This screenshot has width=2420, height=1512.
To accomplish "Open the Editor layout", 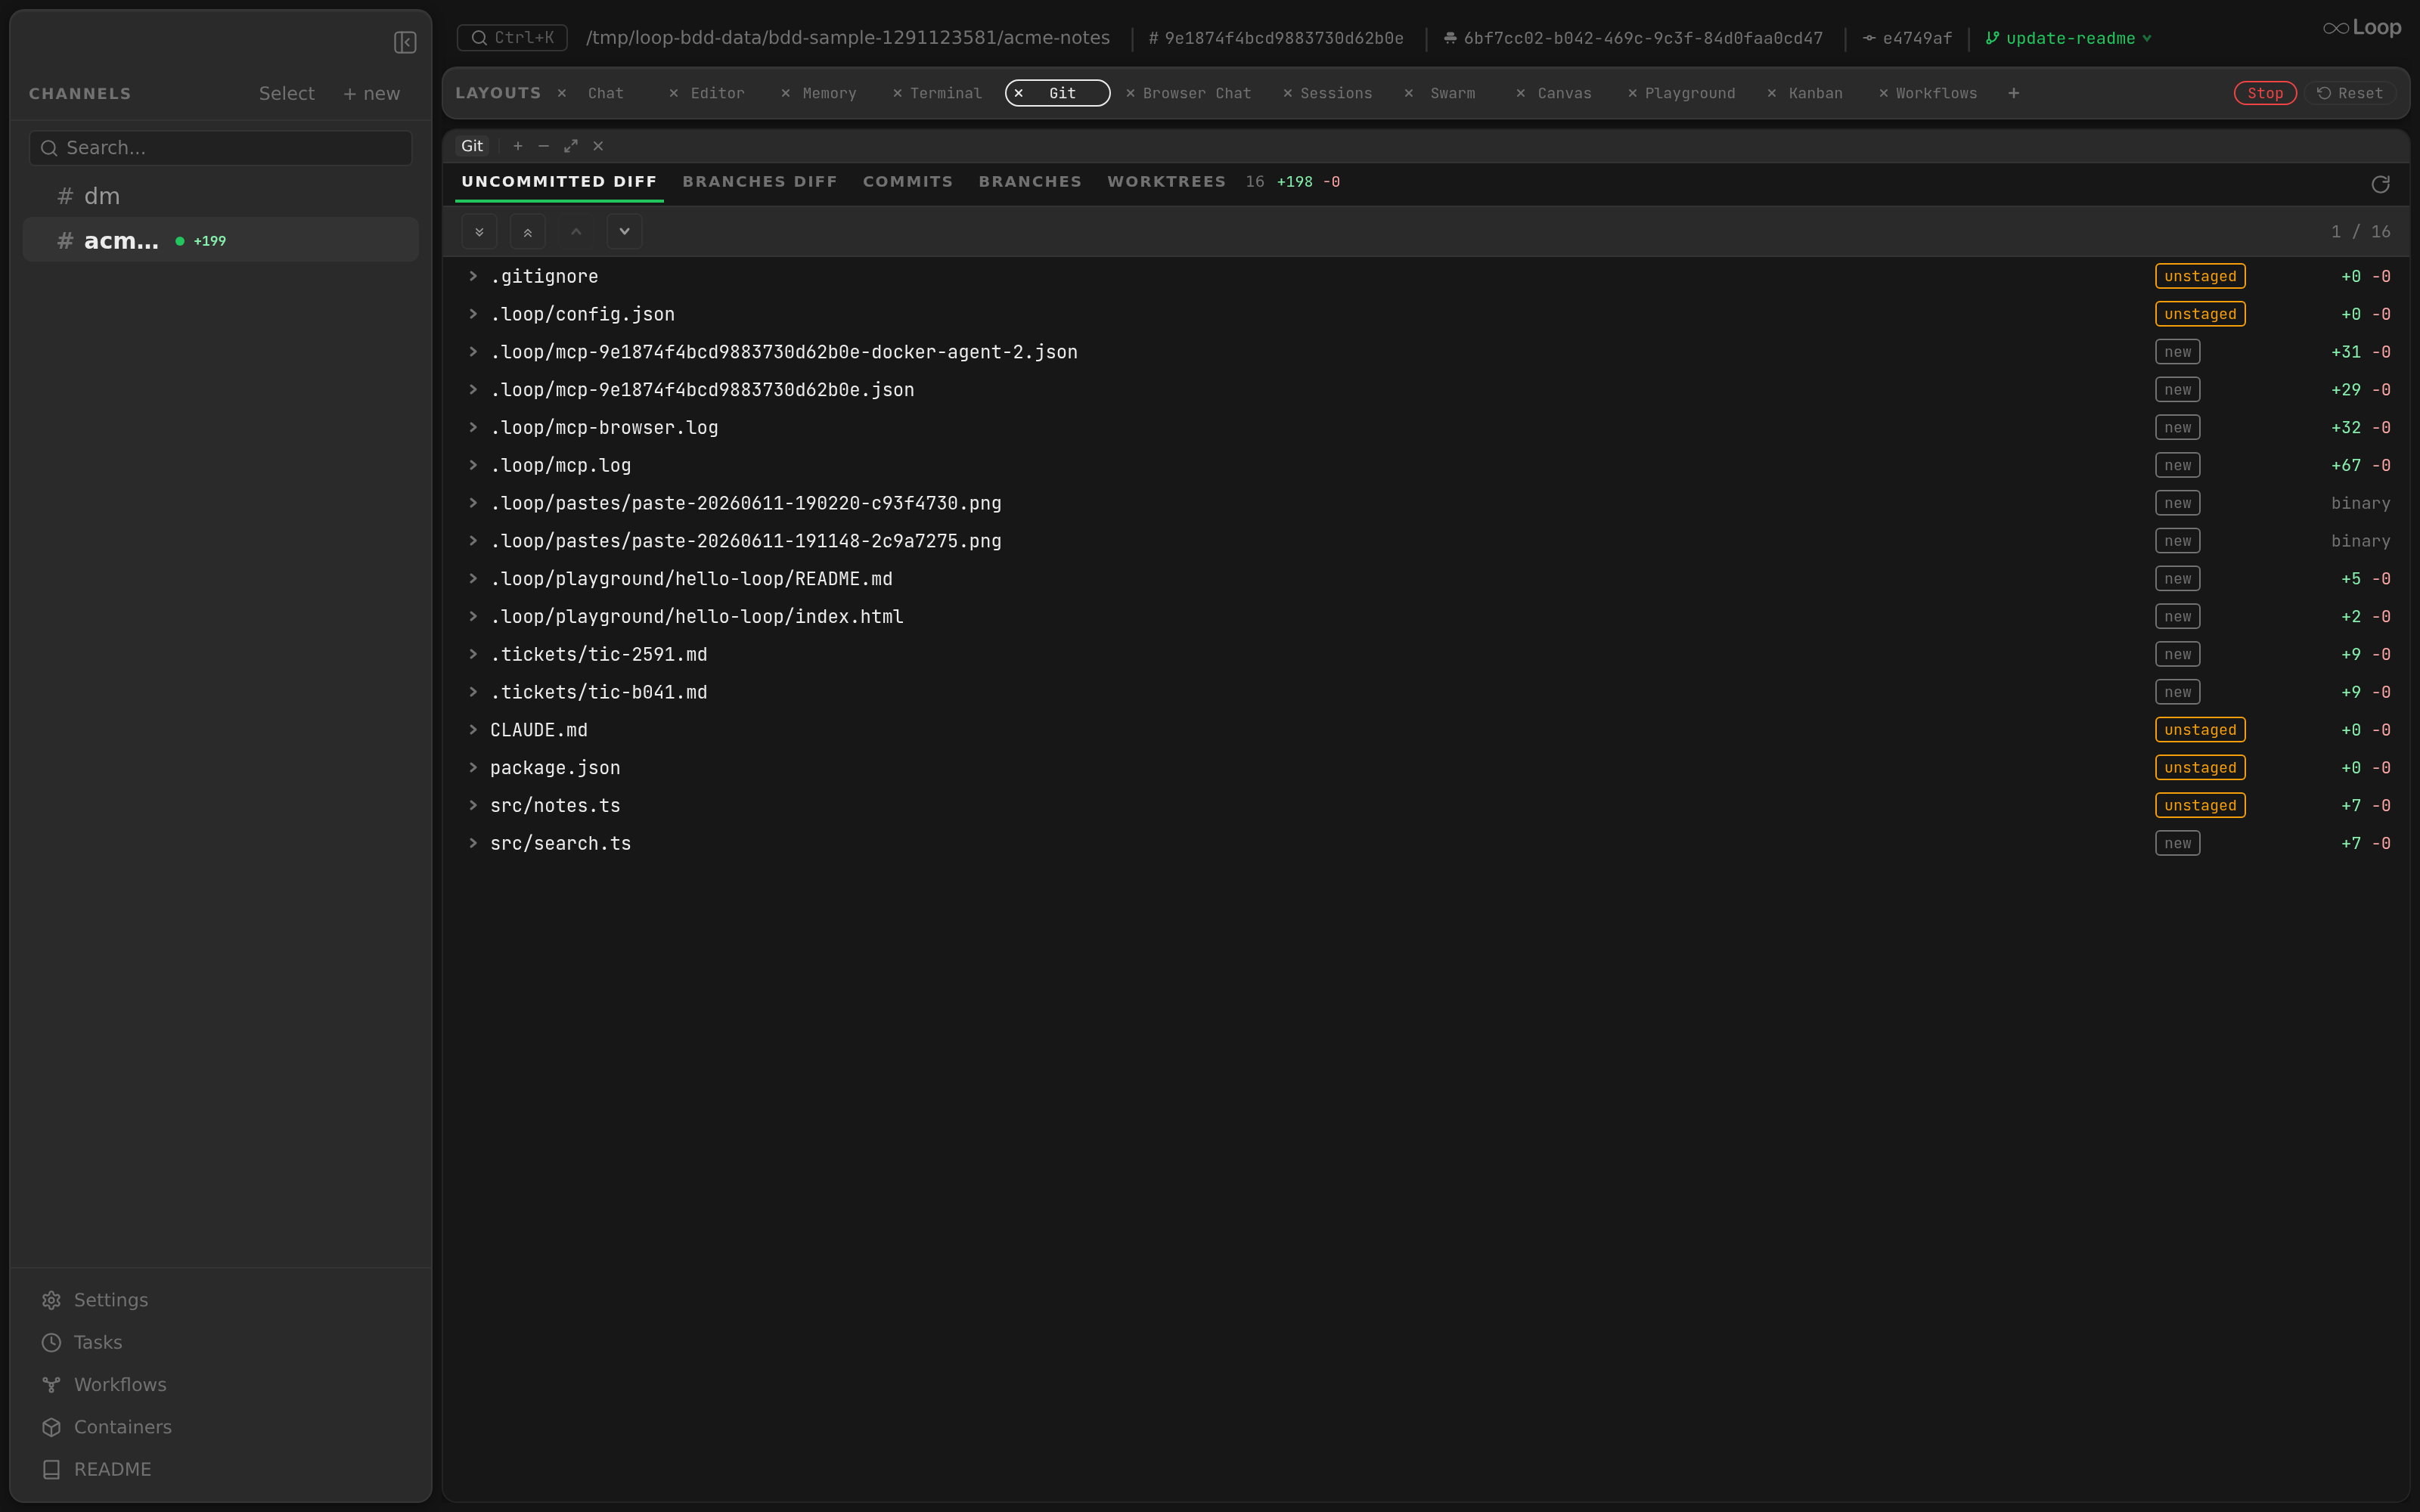I will 718,93.
